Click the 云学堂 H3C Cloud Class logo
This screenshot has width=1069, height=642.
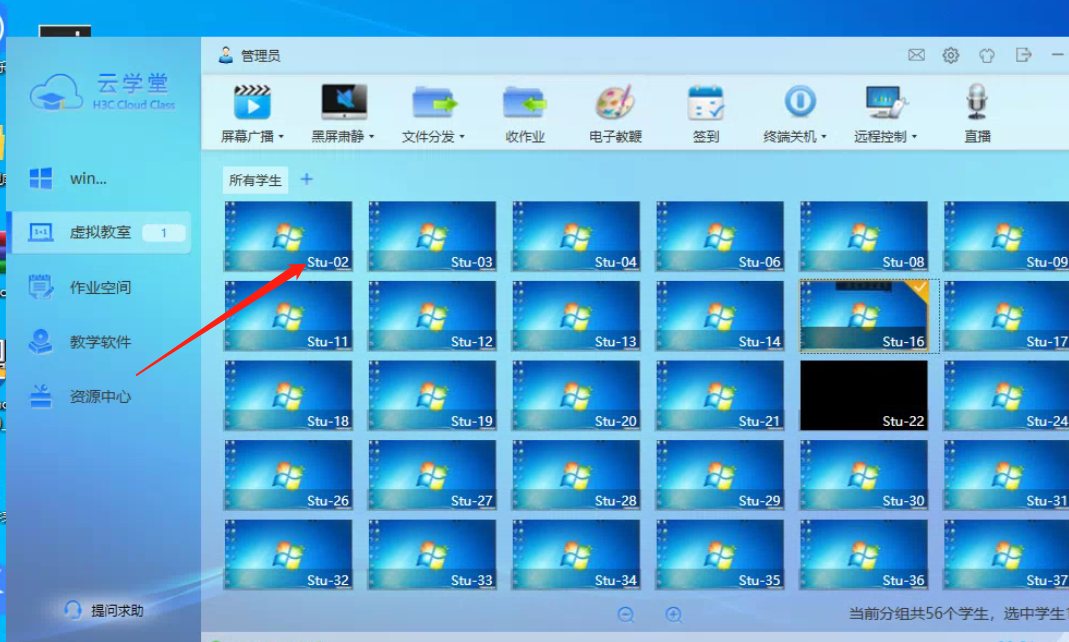(103, 92)
